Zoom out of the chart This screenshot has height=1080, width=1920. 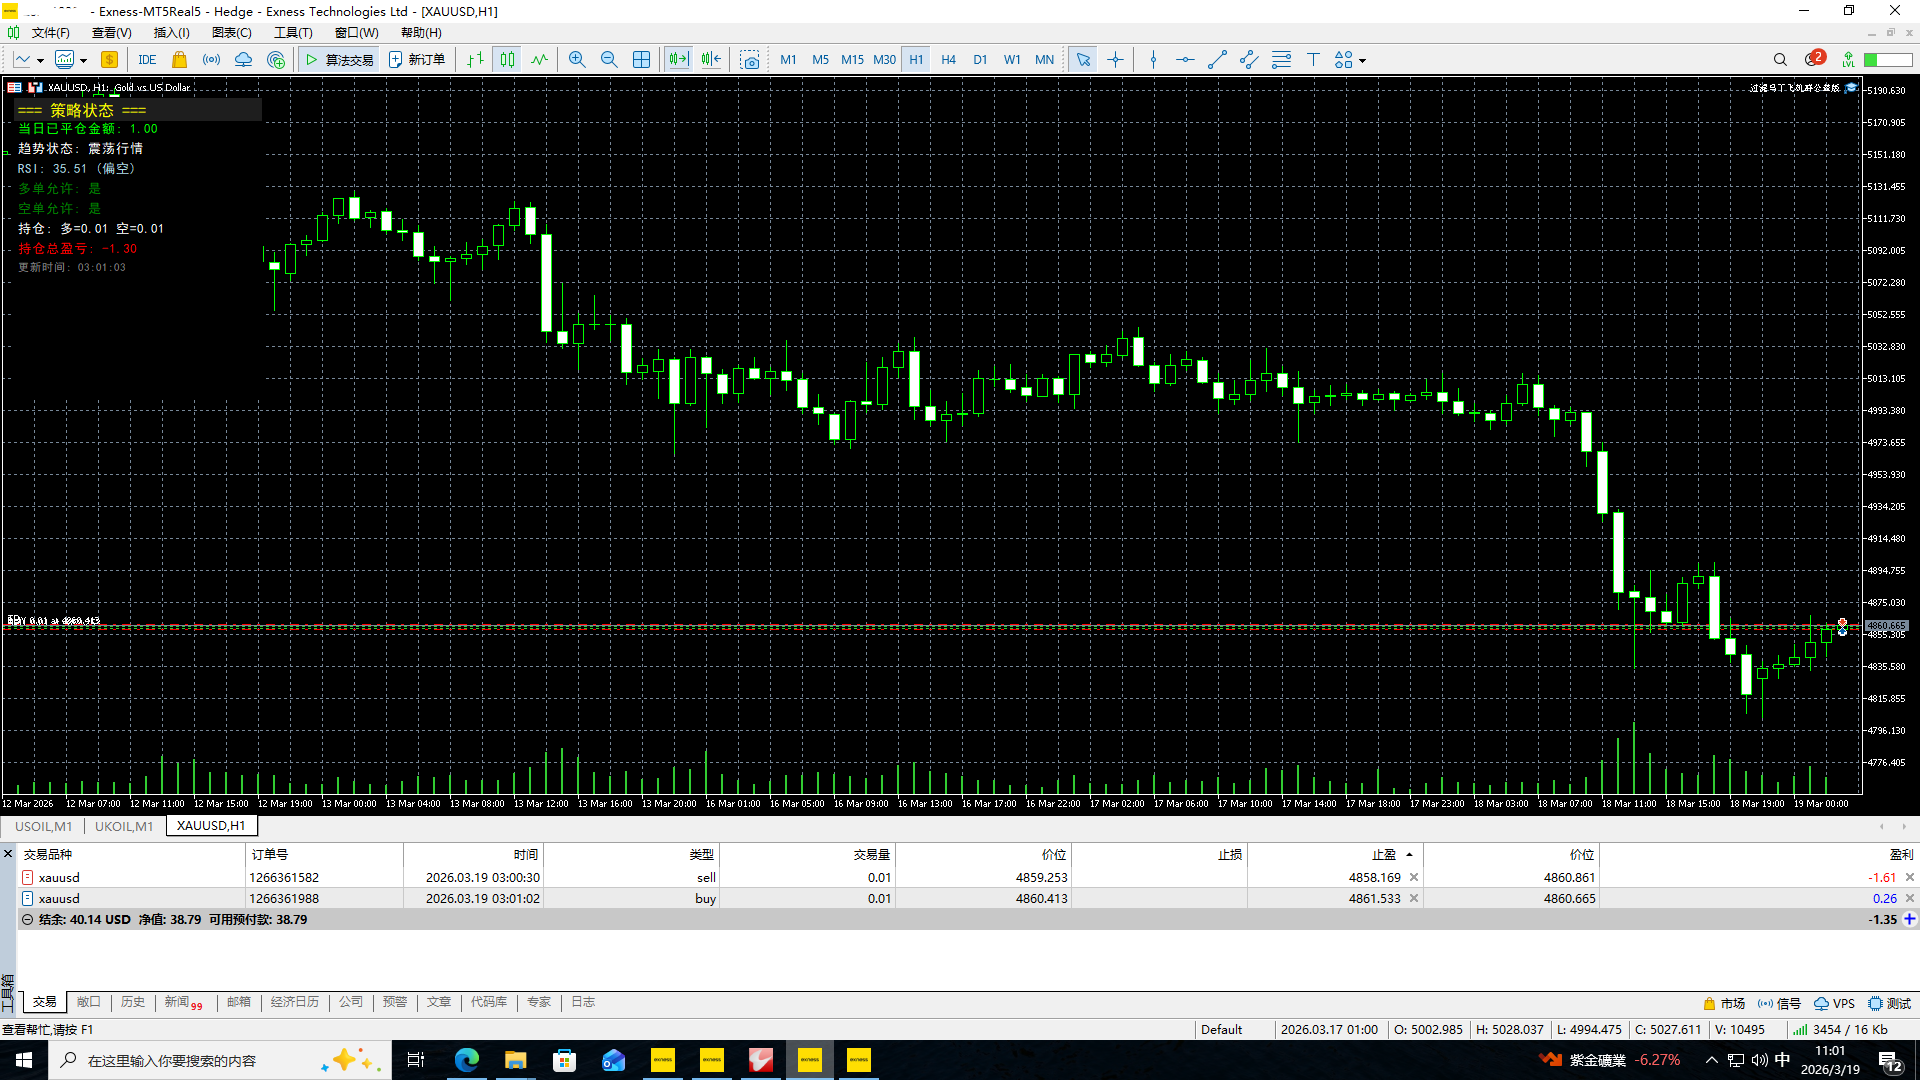pyautogui.click(x=609, y=60)
